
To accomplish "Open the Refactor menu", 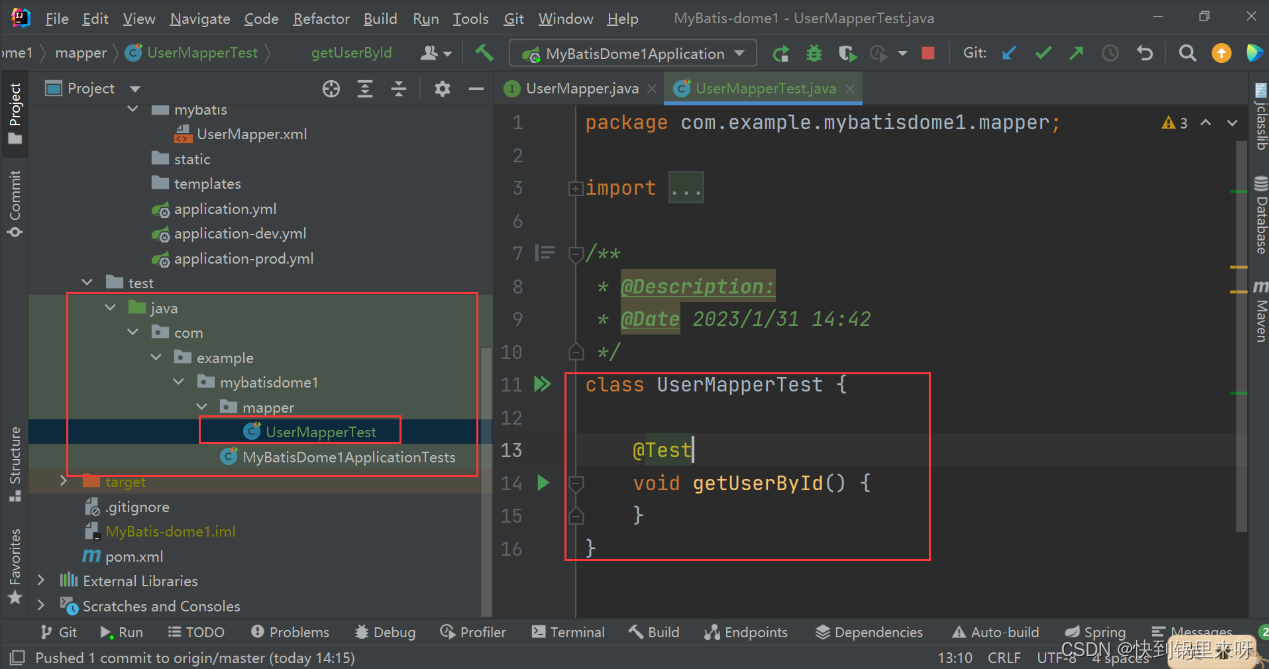I will 321,19.
